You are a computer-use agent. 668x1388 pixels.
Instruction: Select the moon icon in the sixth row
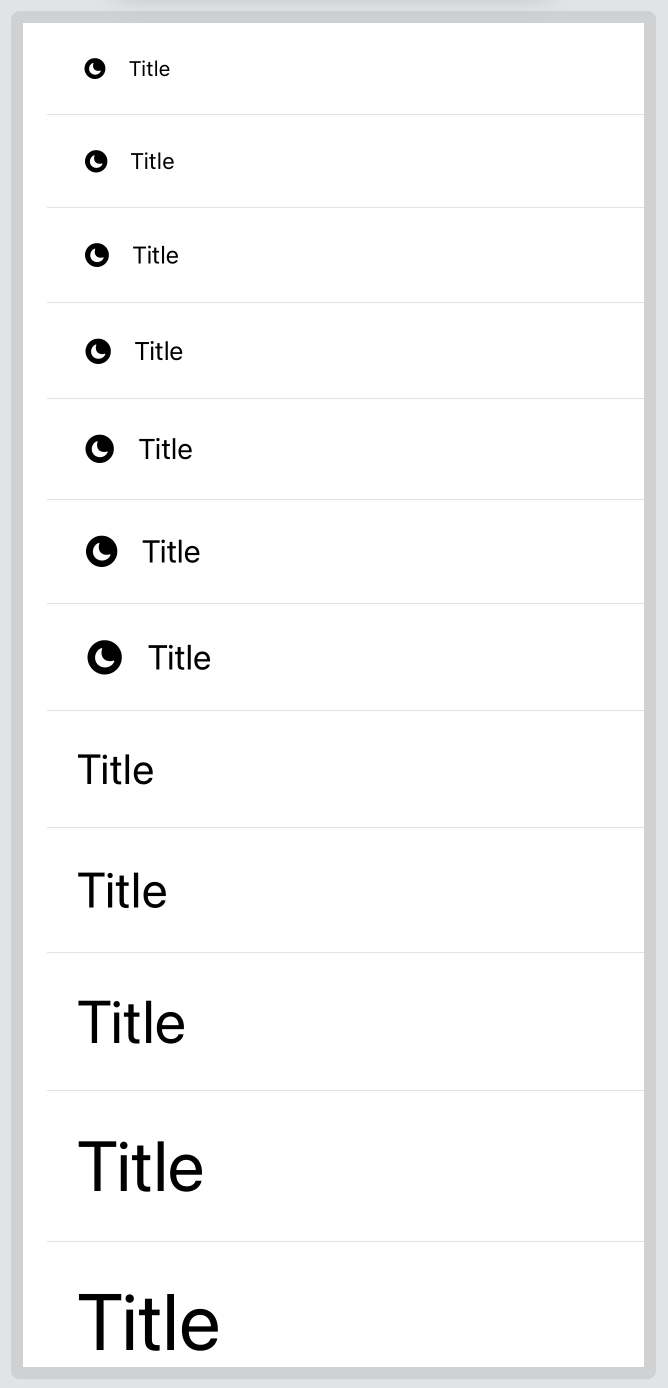[x=101, y=551]
